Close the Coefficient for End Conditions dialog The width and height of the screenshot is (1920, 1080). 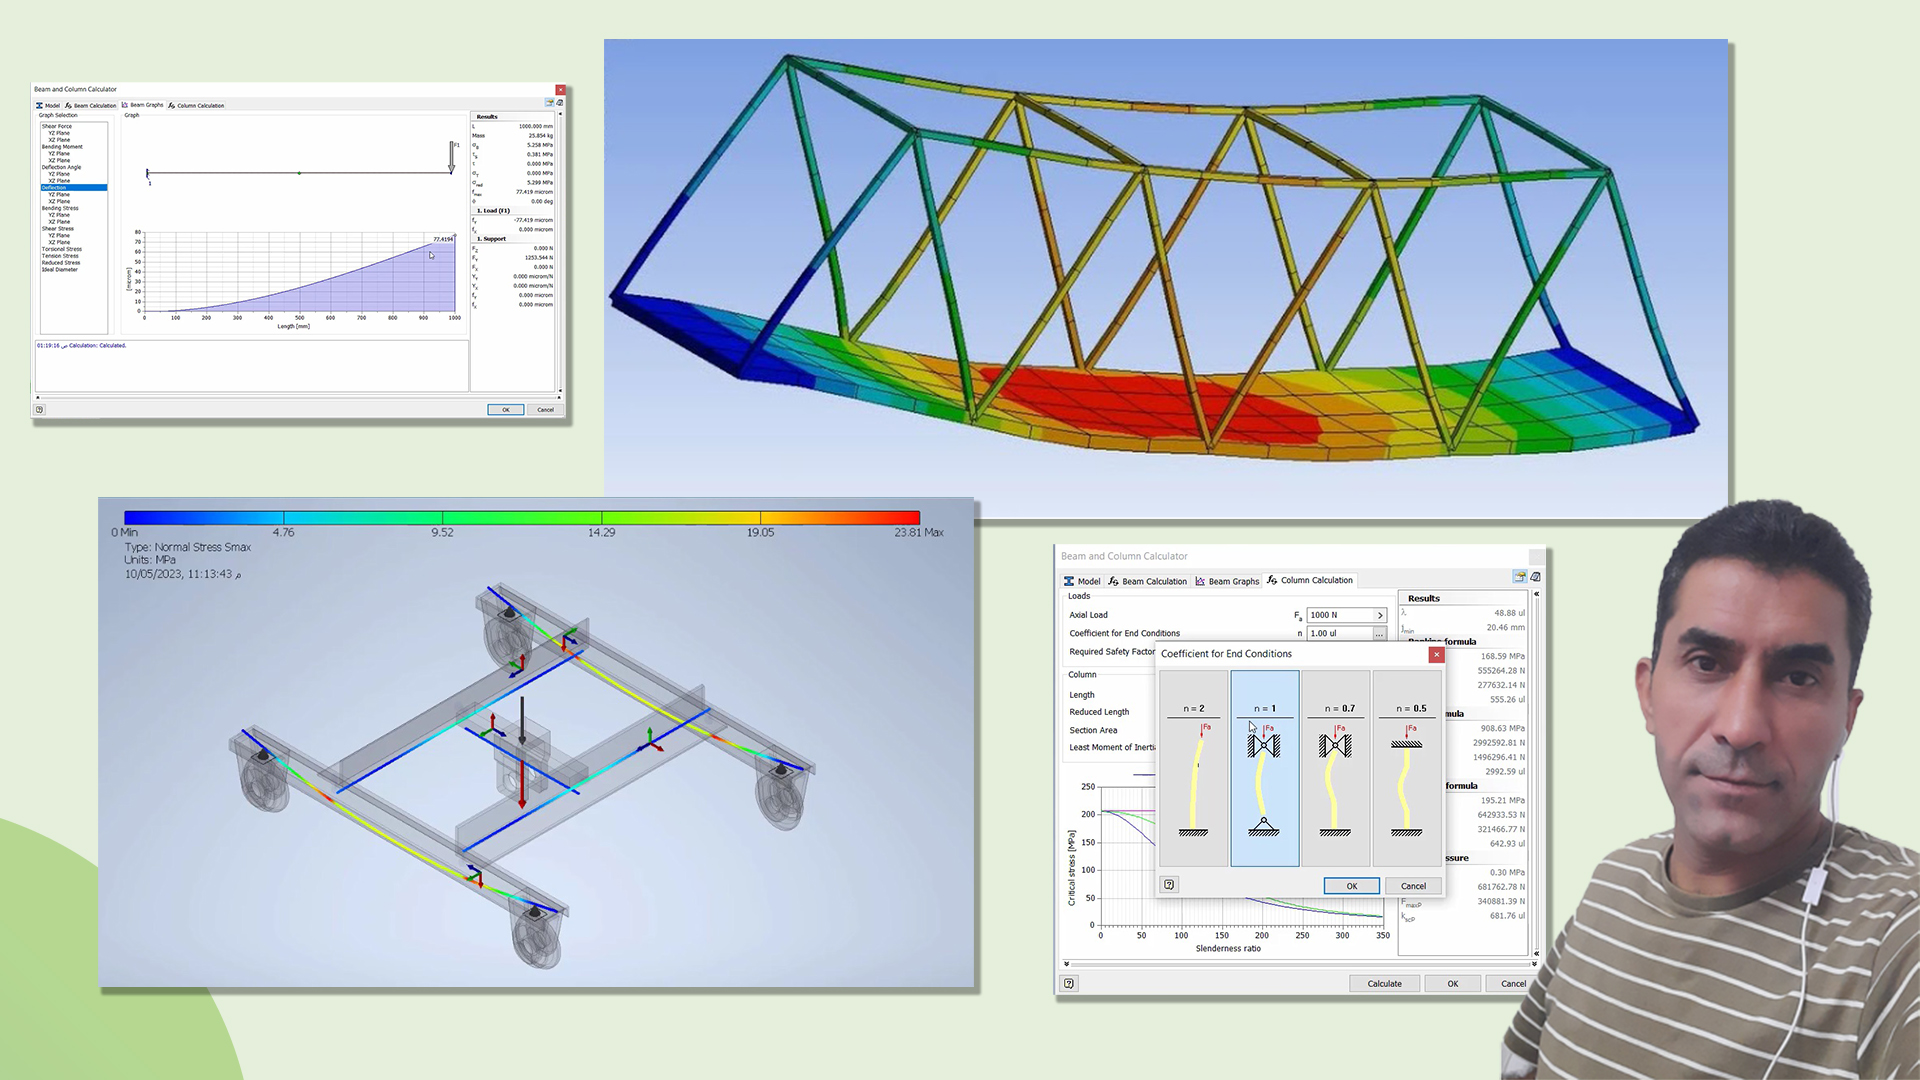(x=1436, y=654)
